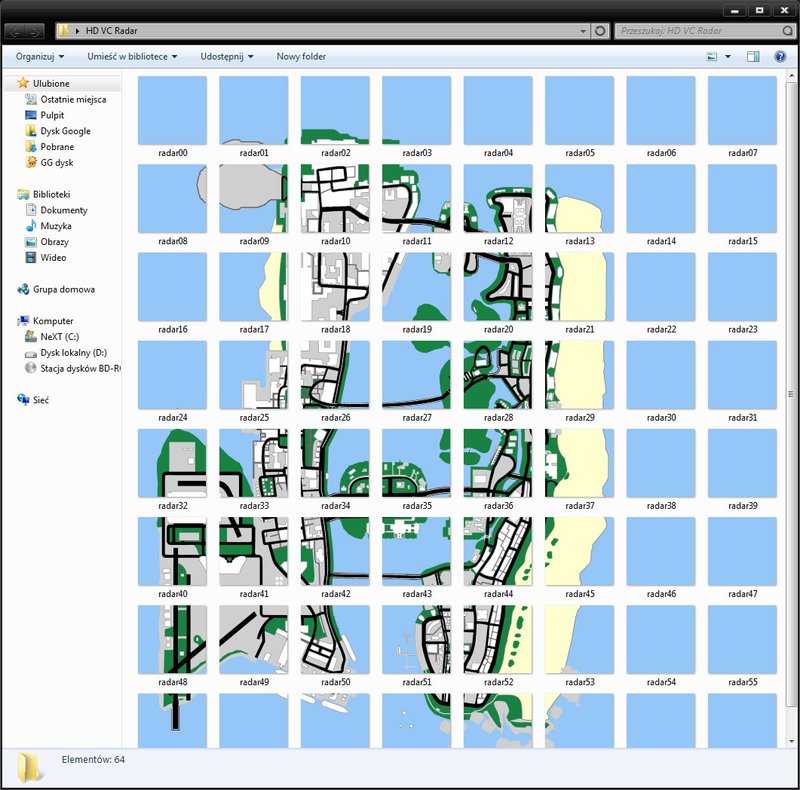The image size is (800, 790).
Task: Select the radar10 map tile
Action: (x=335, y=199)
